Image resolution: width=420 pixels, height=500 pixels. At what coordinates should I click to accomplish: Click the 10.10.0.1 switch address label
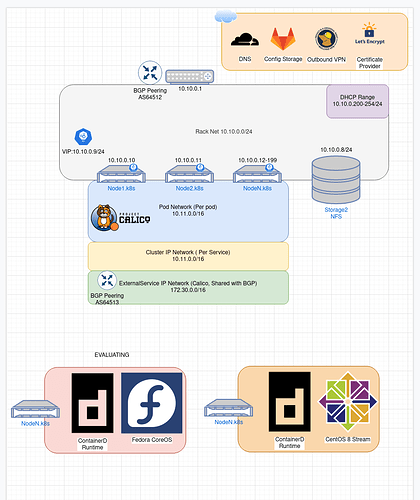190,89
